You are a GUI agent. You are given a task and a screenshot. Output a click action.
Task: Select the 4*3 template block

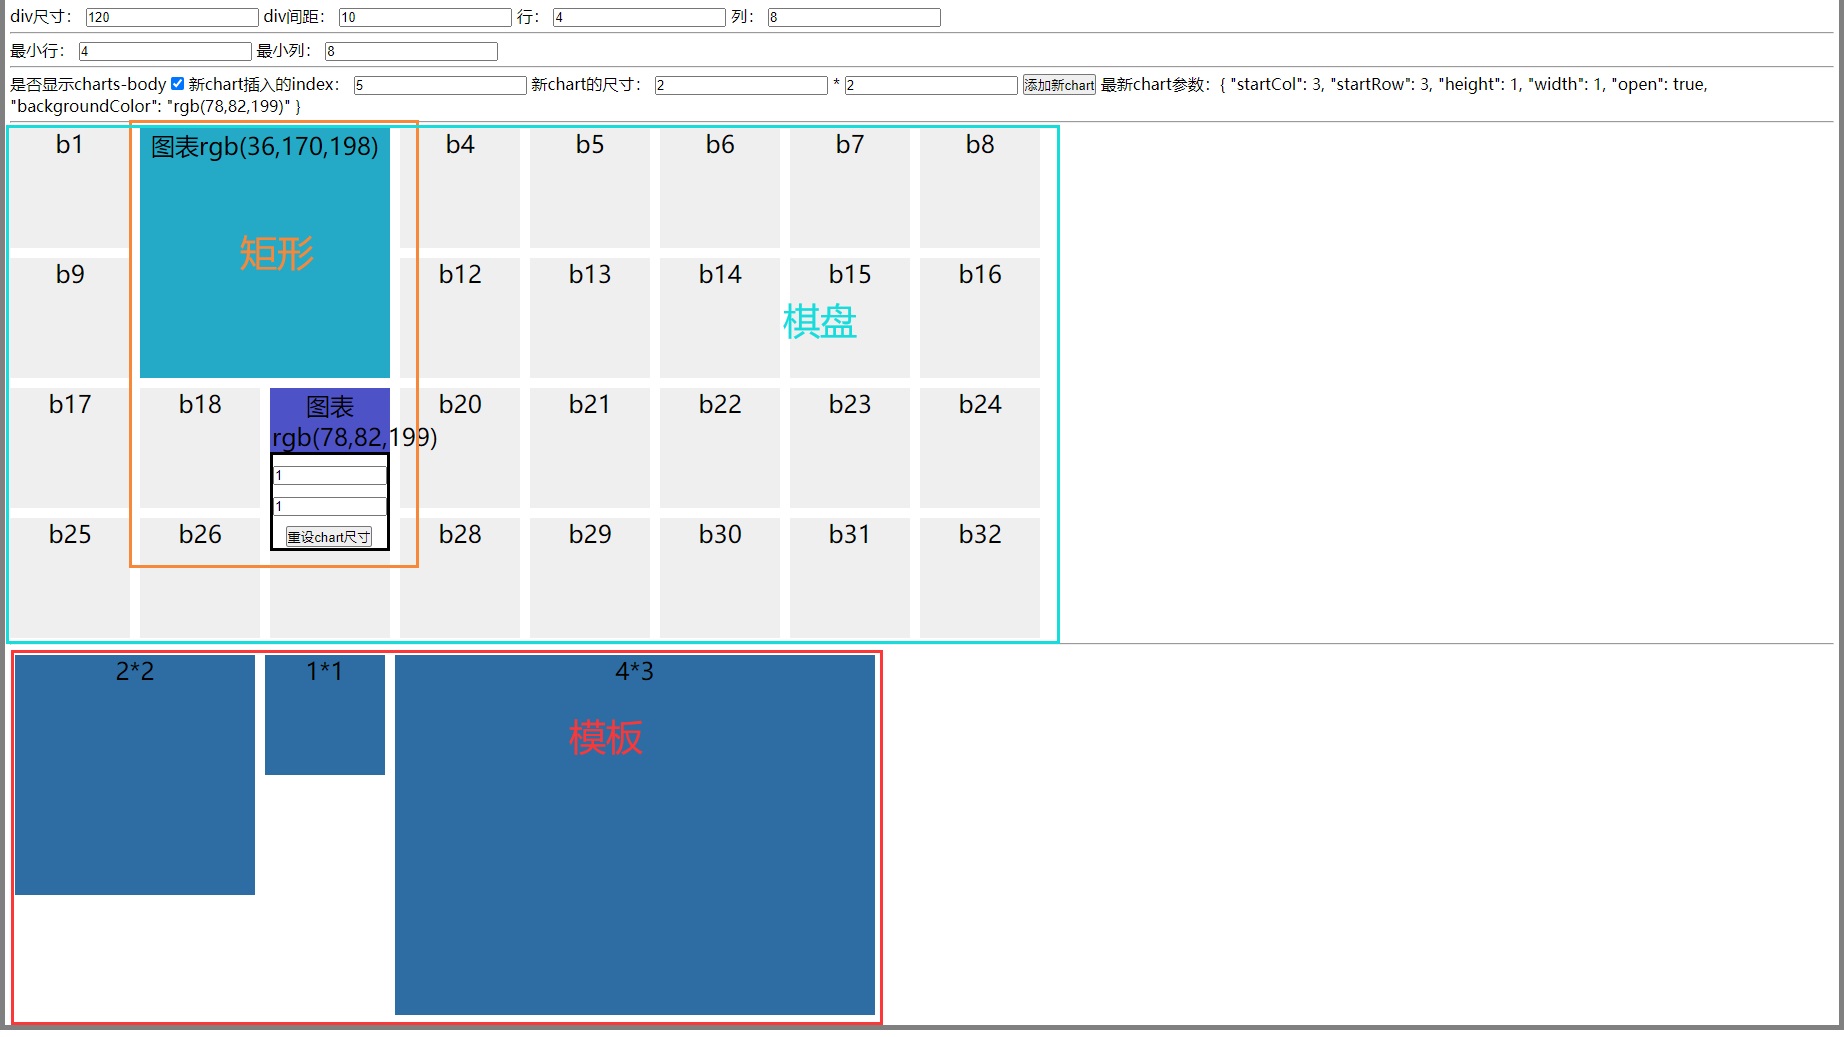[635, 835]
